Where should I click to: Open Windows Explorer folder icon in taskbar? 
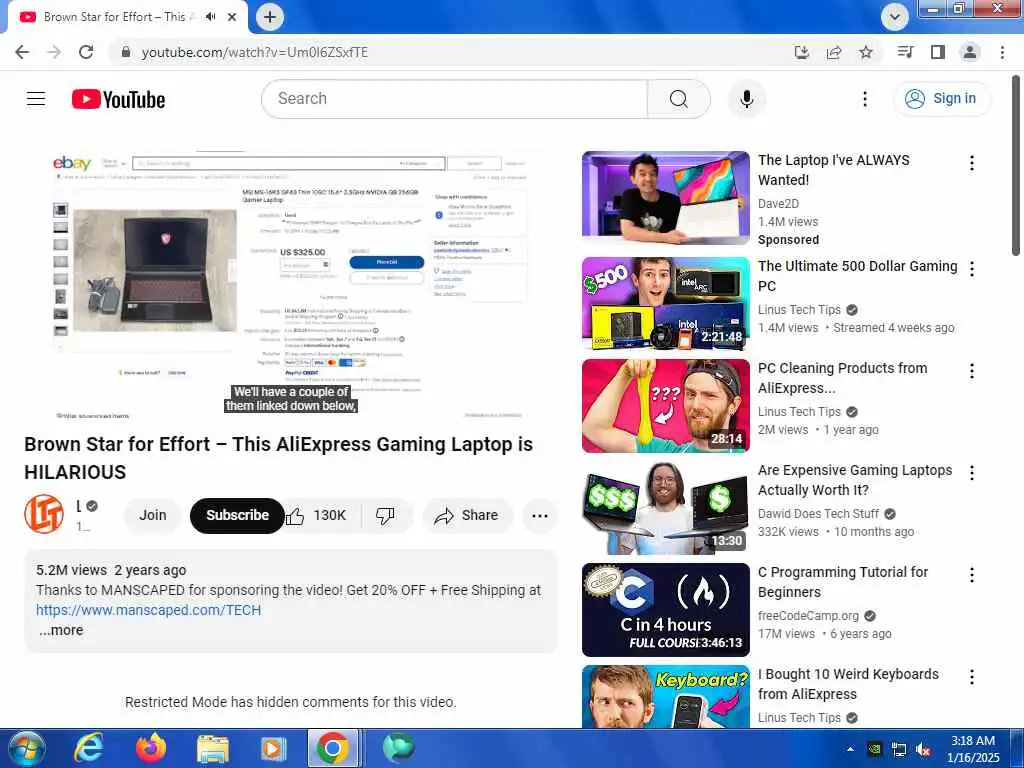tap(212, 748)
